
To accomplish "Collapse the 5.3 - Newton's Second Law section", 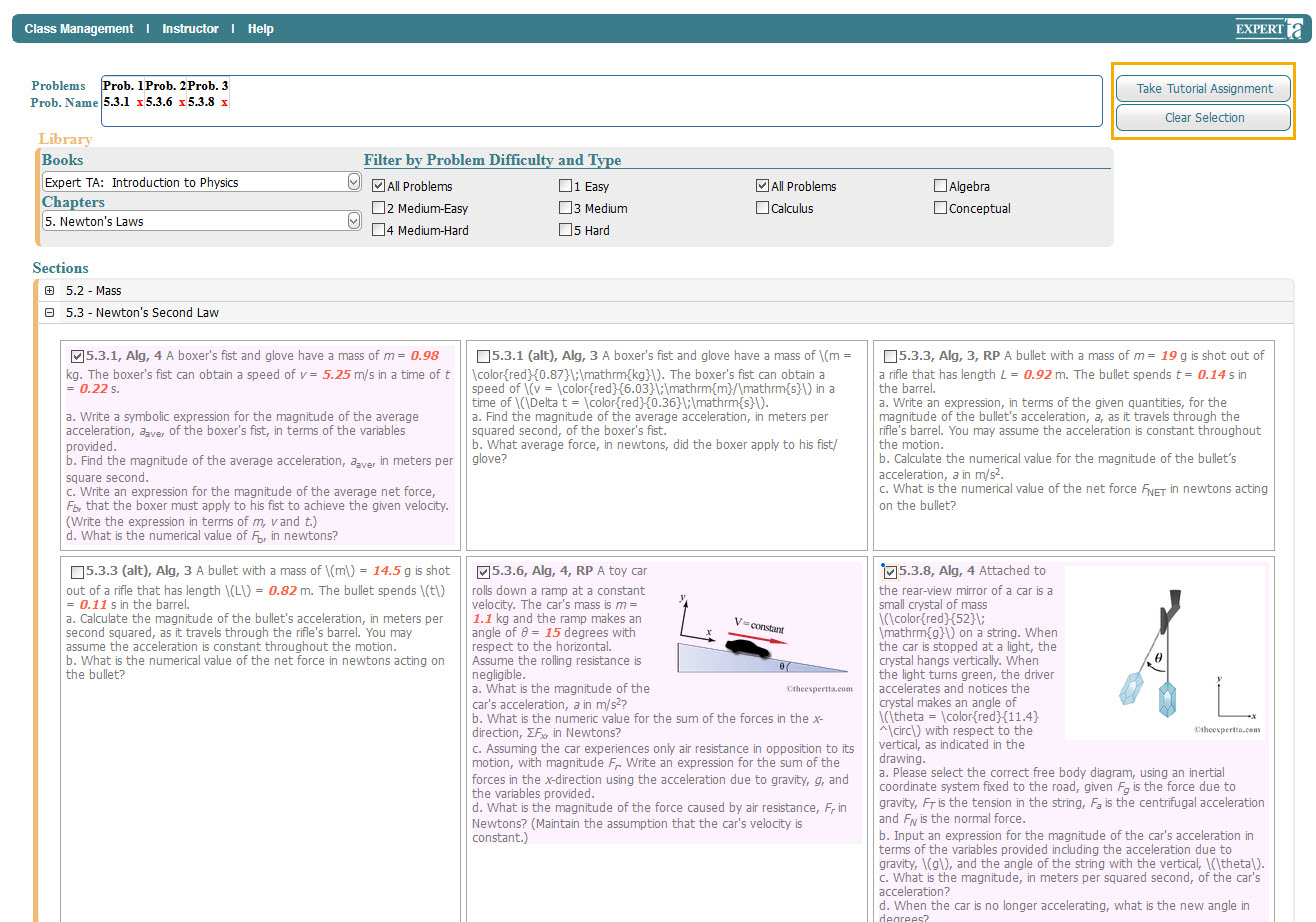I will click(50, 313).
